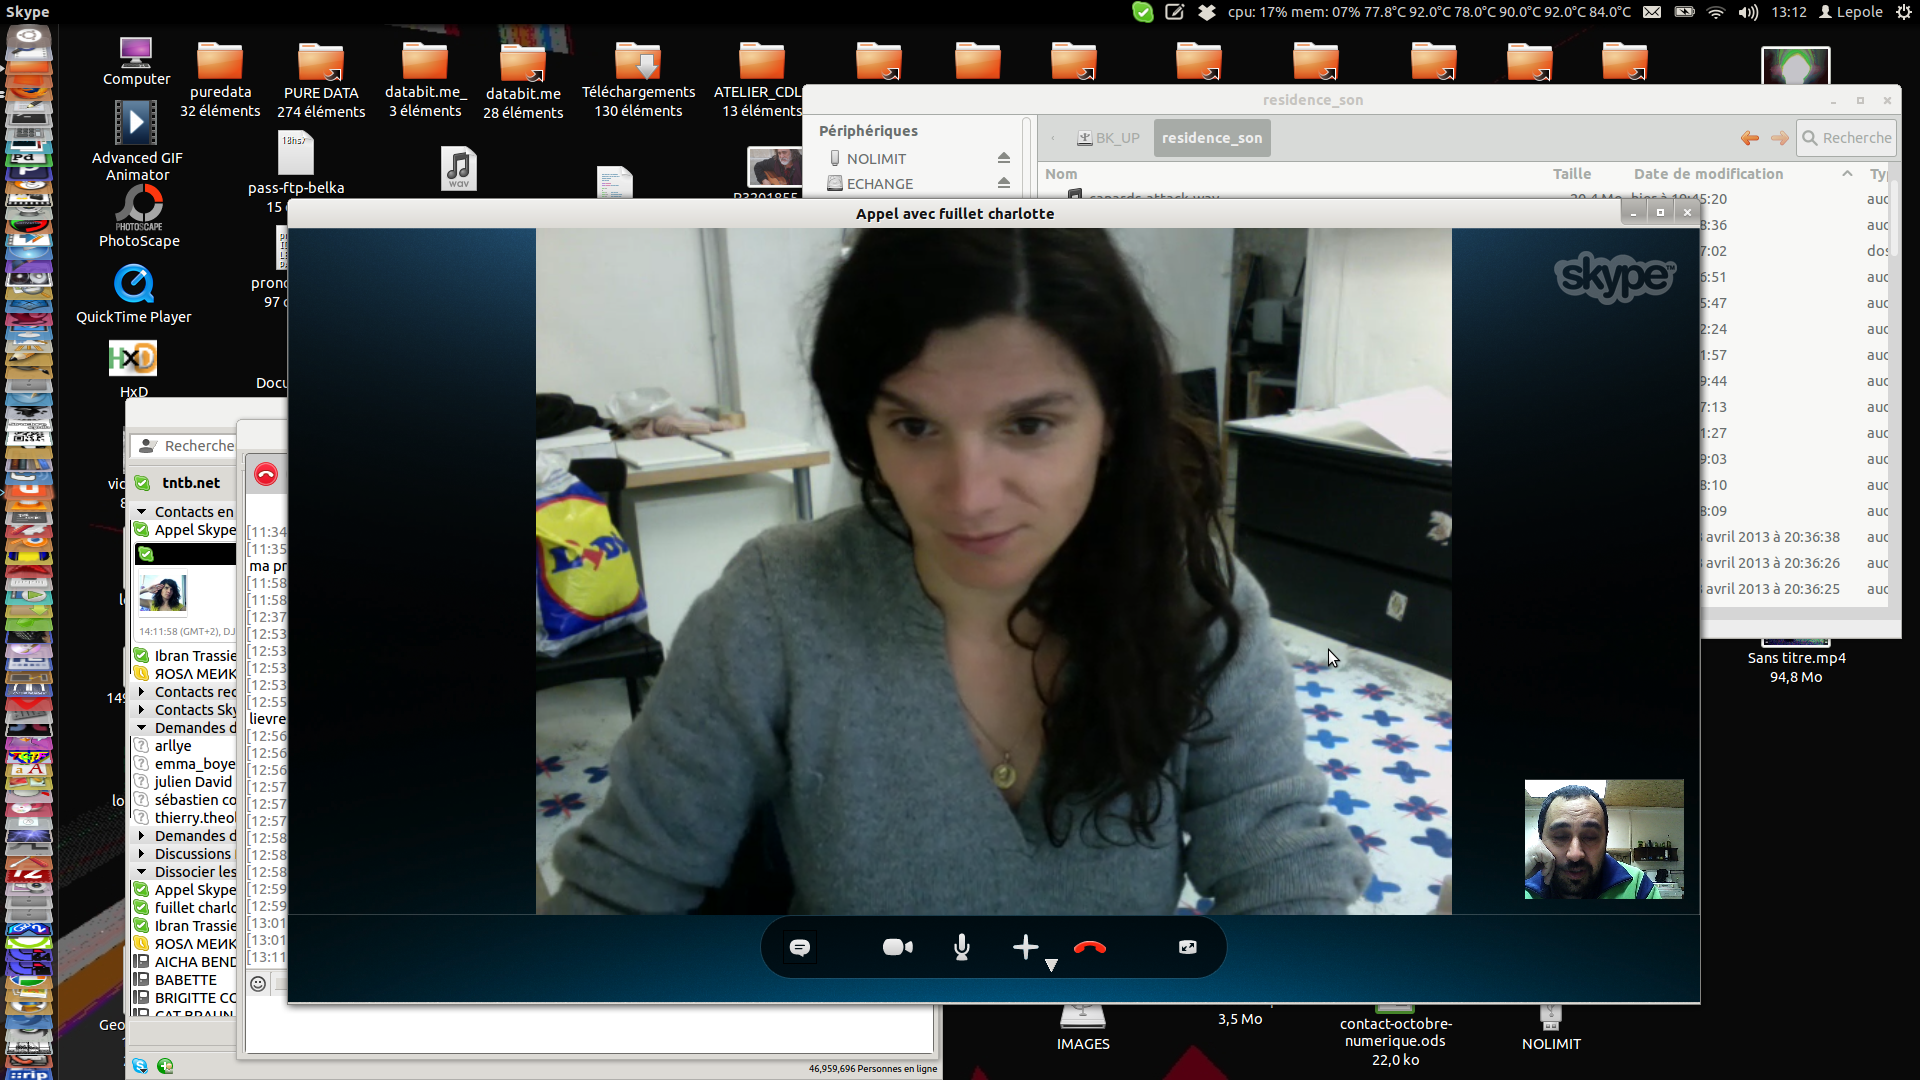Switch the call to fullscreen view

1187,947
